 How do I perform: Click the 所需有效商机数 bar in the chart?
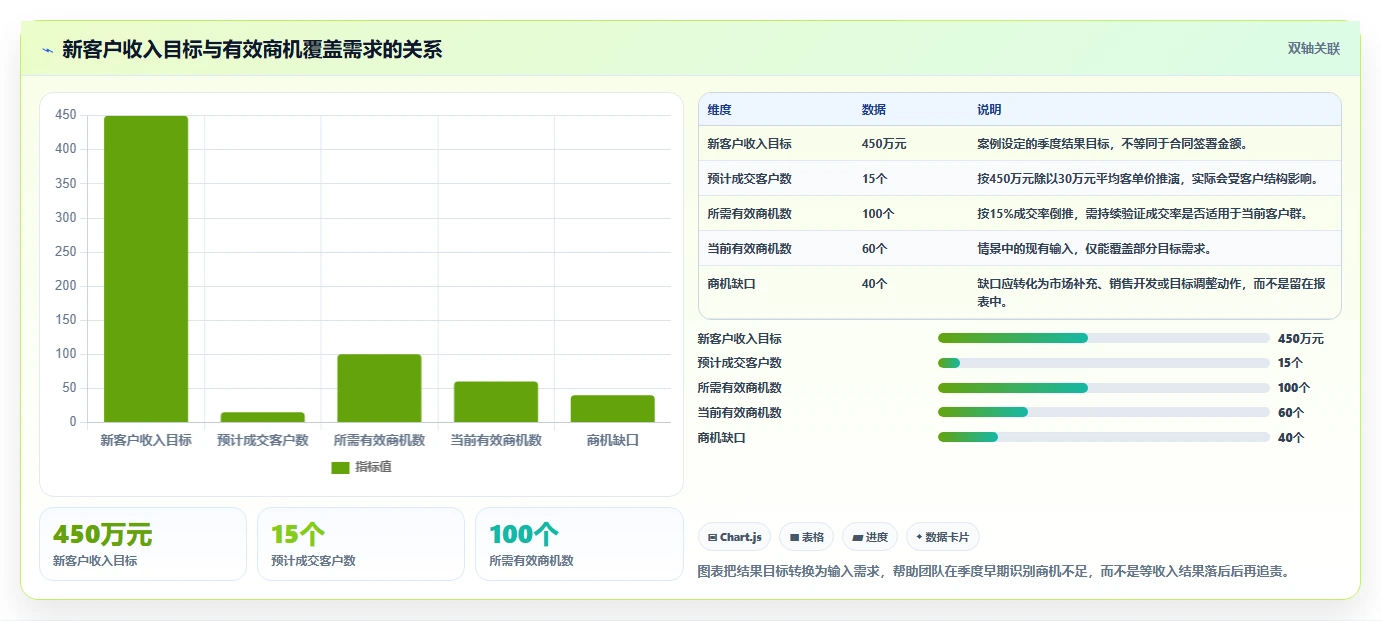tap(379, 388)
